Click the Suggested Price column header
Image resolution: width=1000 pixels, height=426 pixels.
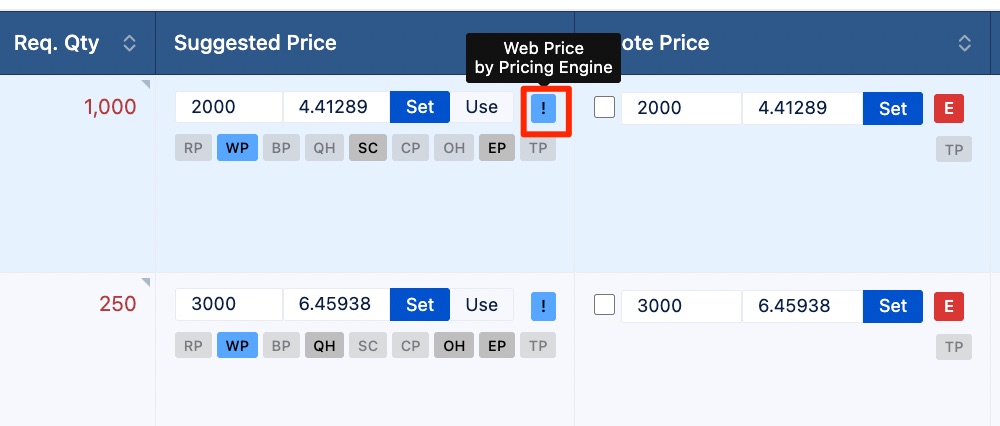[255, 43]
